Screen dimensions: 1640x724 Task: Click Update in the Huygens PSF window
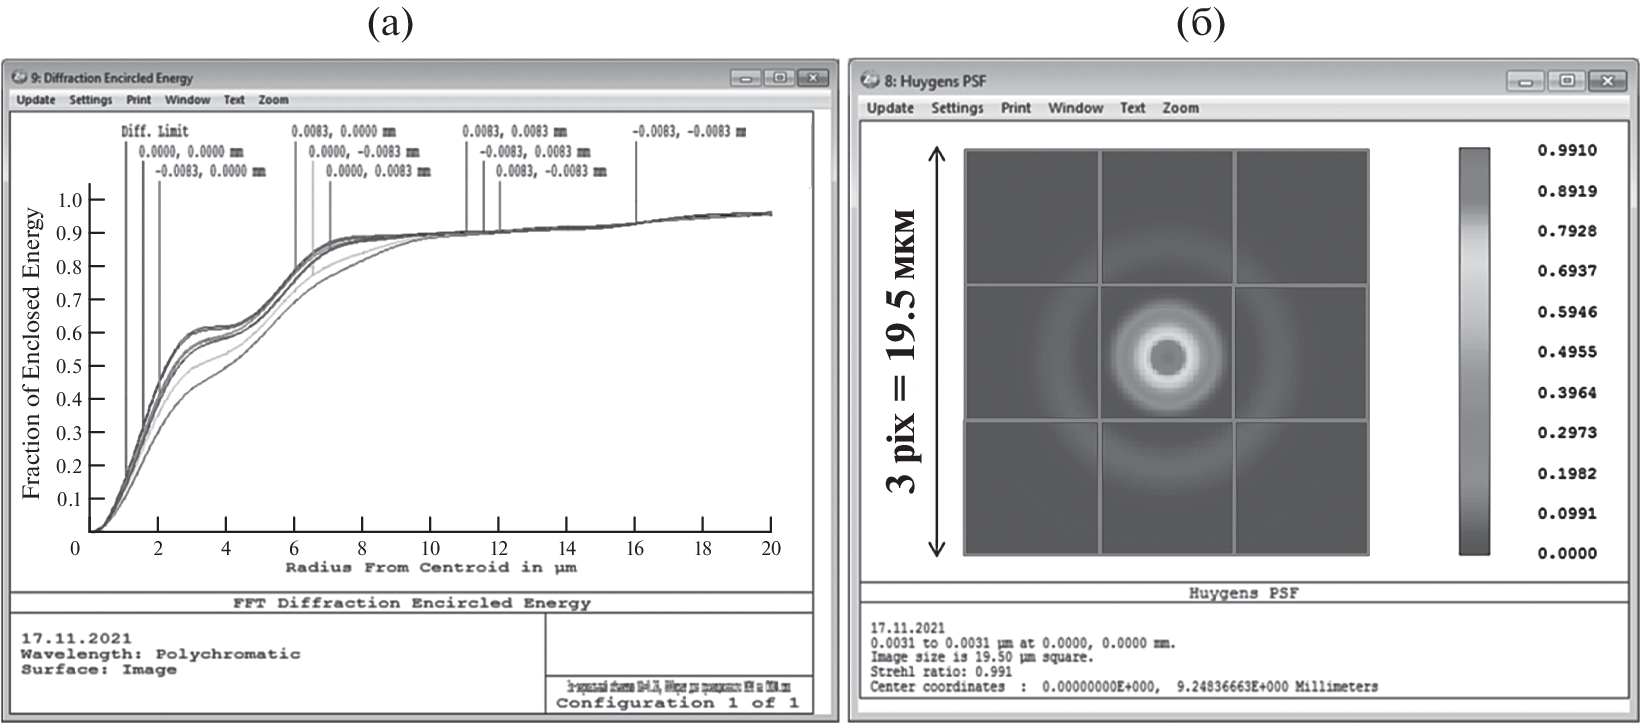(890, 108)
